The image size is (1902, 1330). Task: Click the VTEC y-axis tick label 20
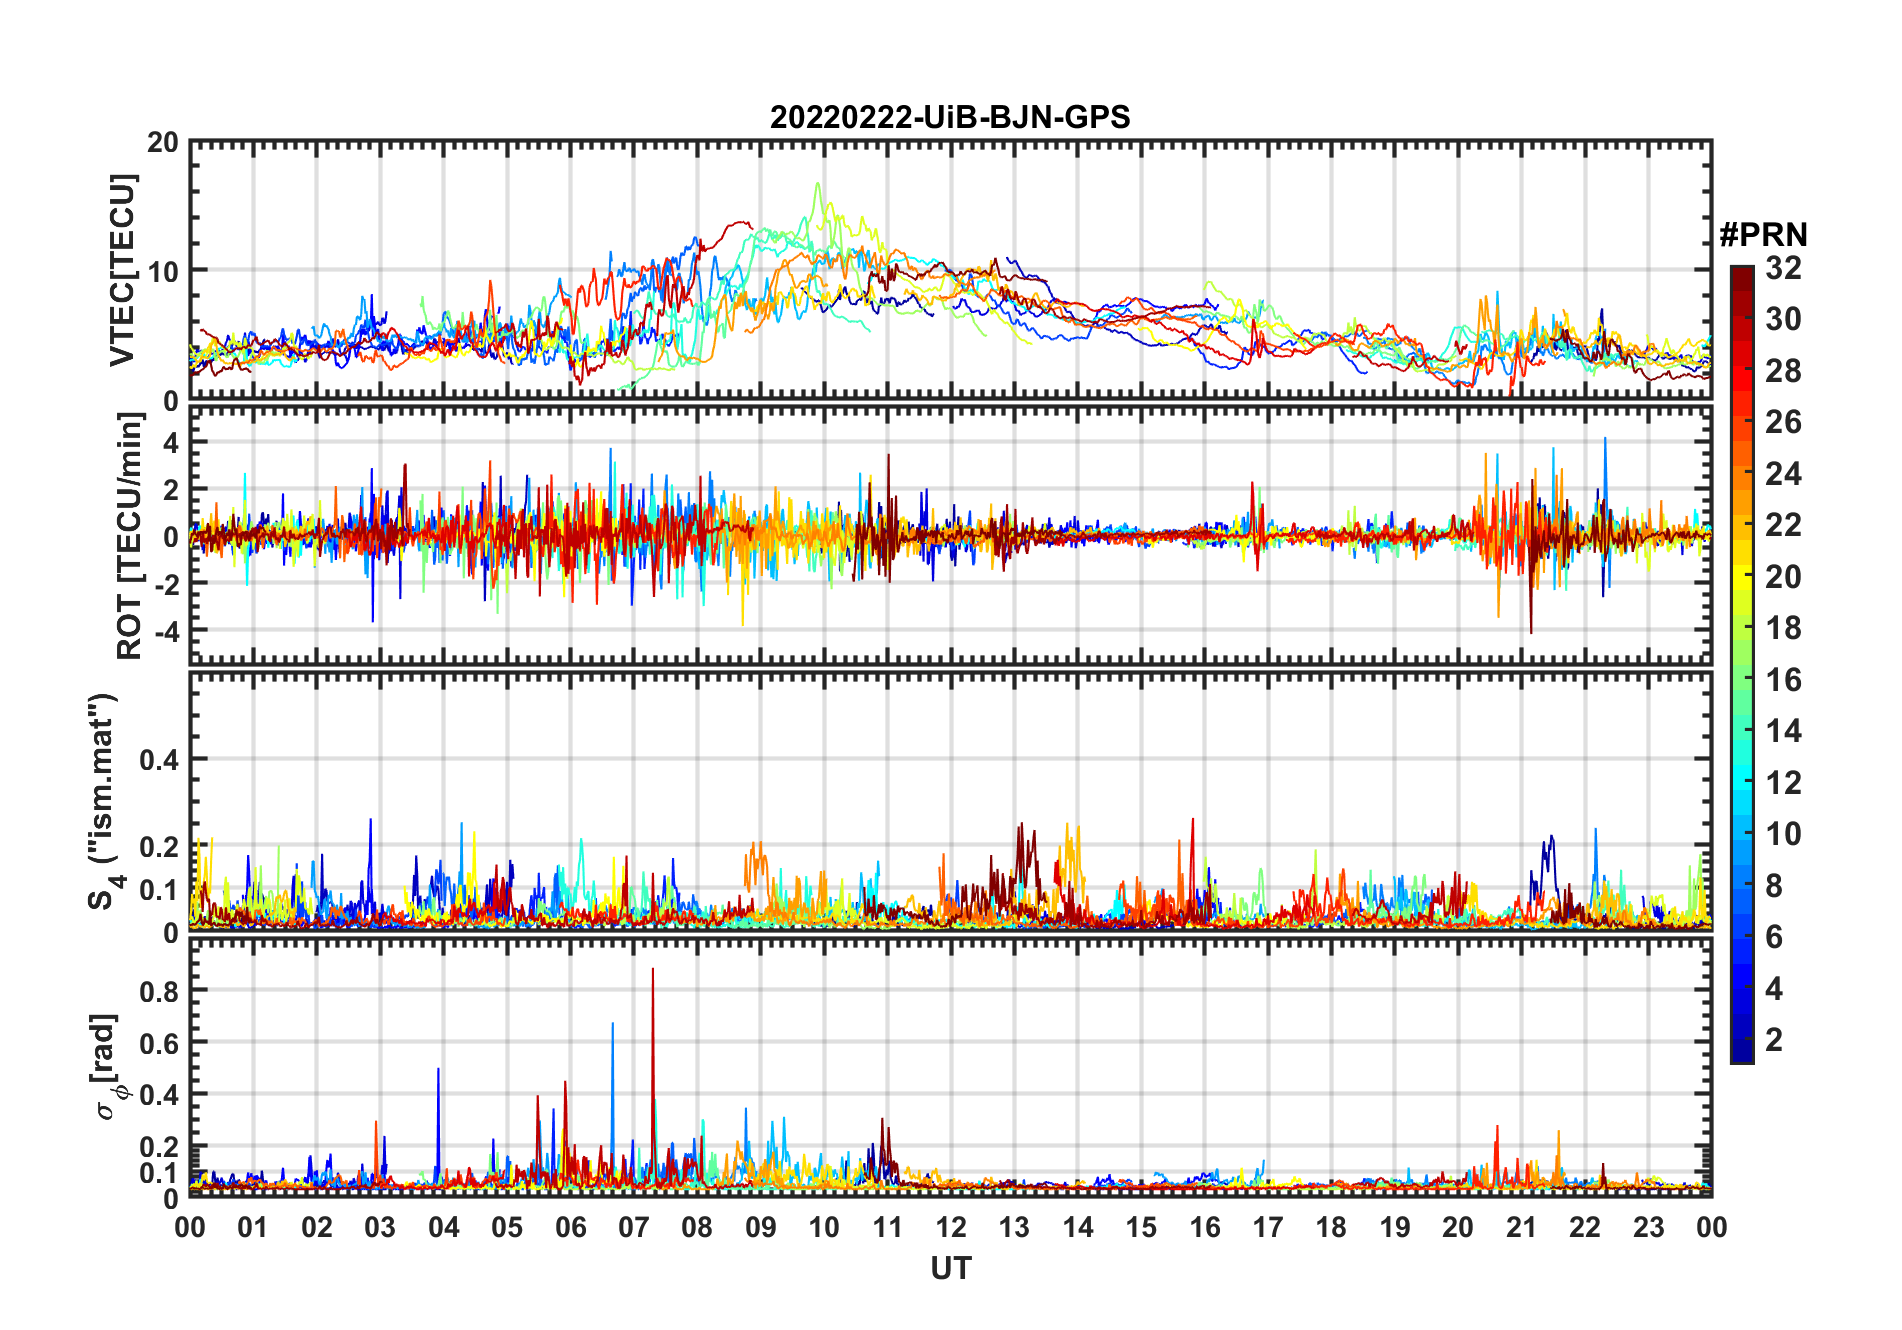pyautogui.click(x=162, y=143)
